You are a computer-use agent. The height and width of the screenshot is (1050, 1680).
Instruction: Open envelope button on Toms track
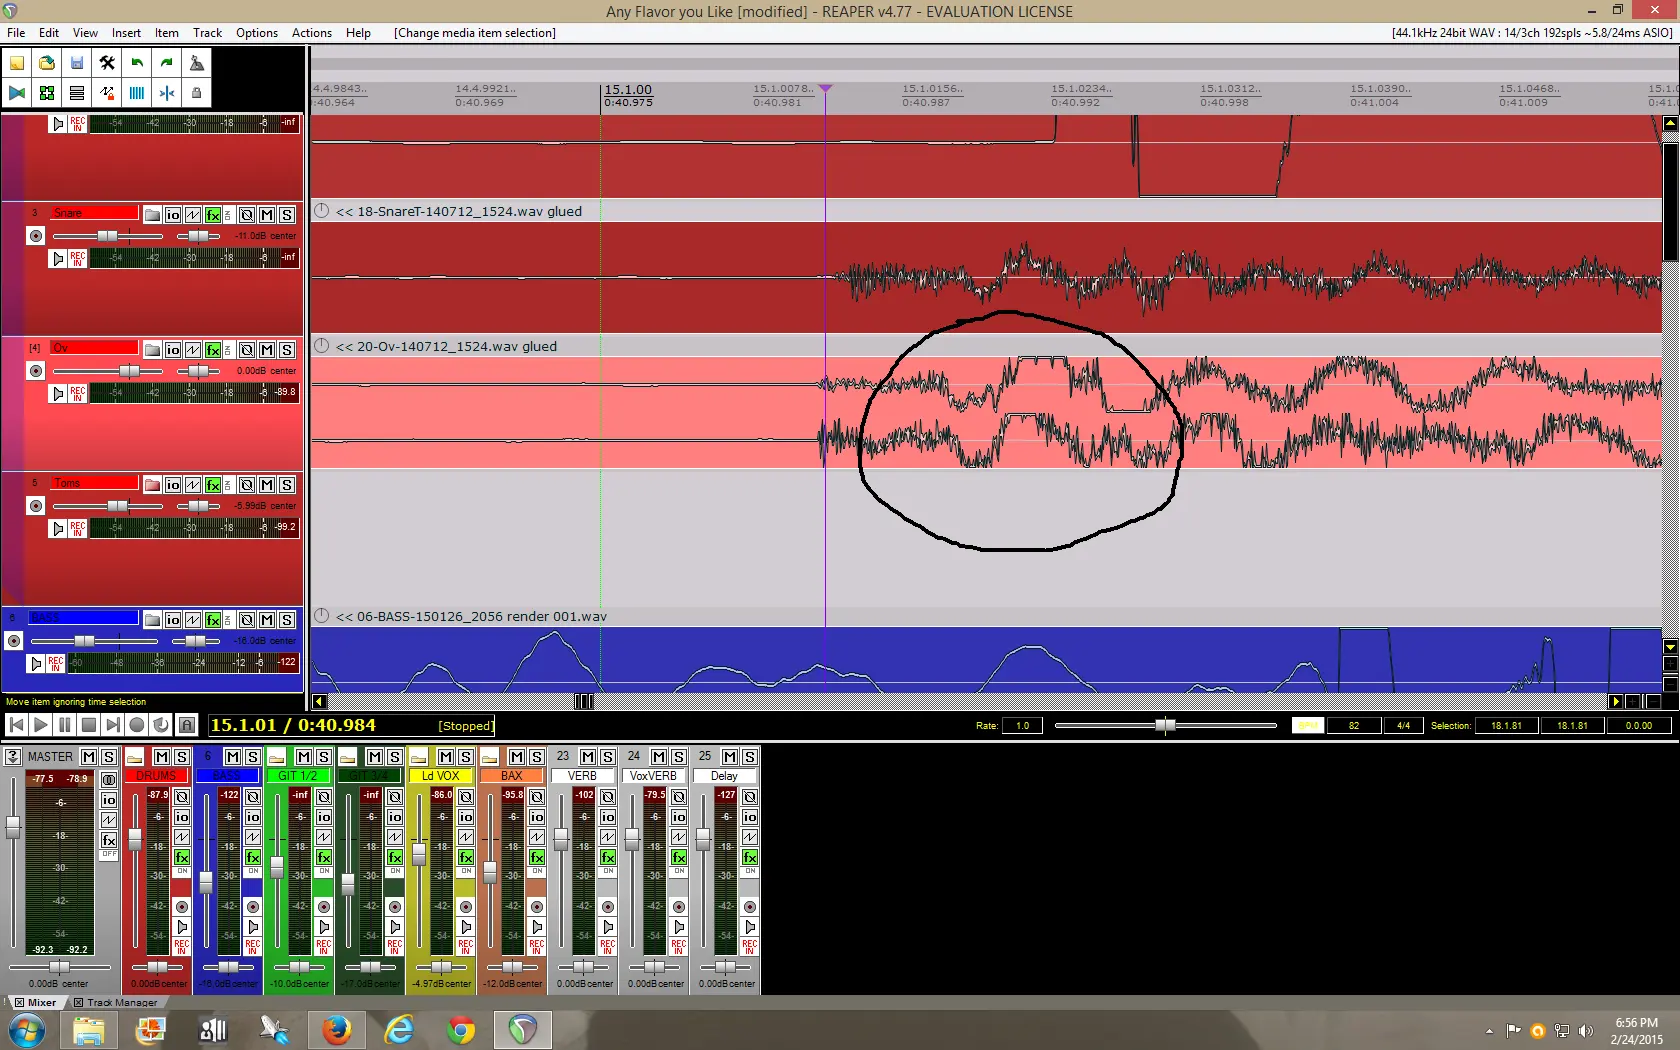pos(193,485)
